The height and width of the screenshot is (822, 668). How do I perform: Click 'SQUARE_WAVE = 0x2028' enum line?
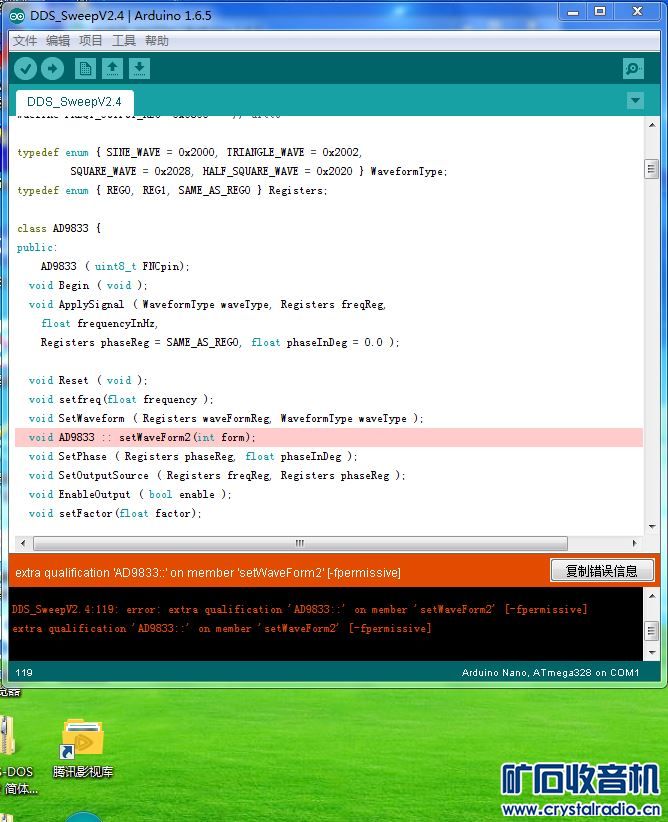click(x=259, y=171)
